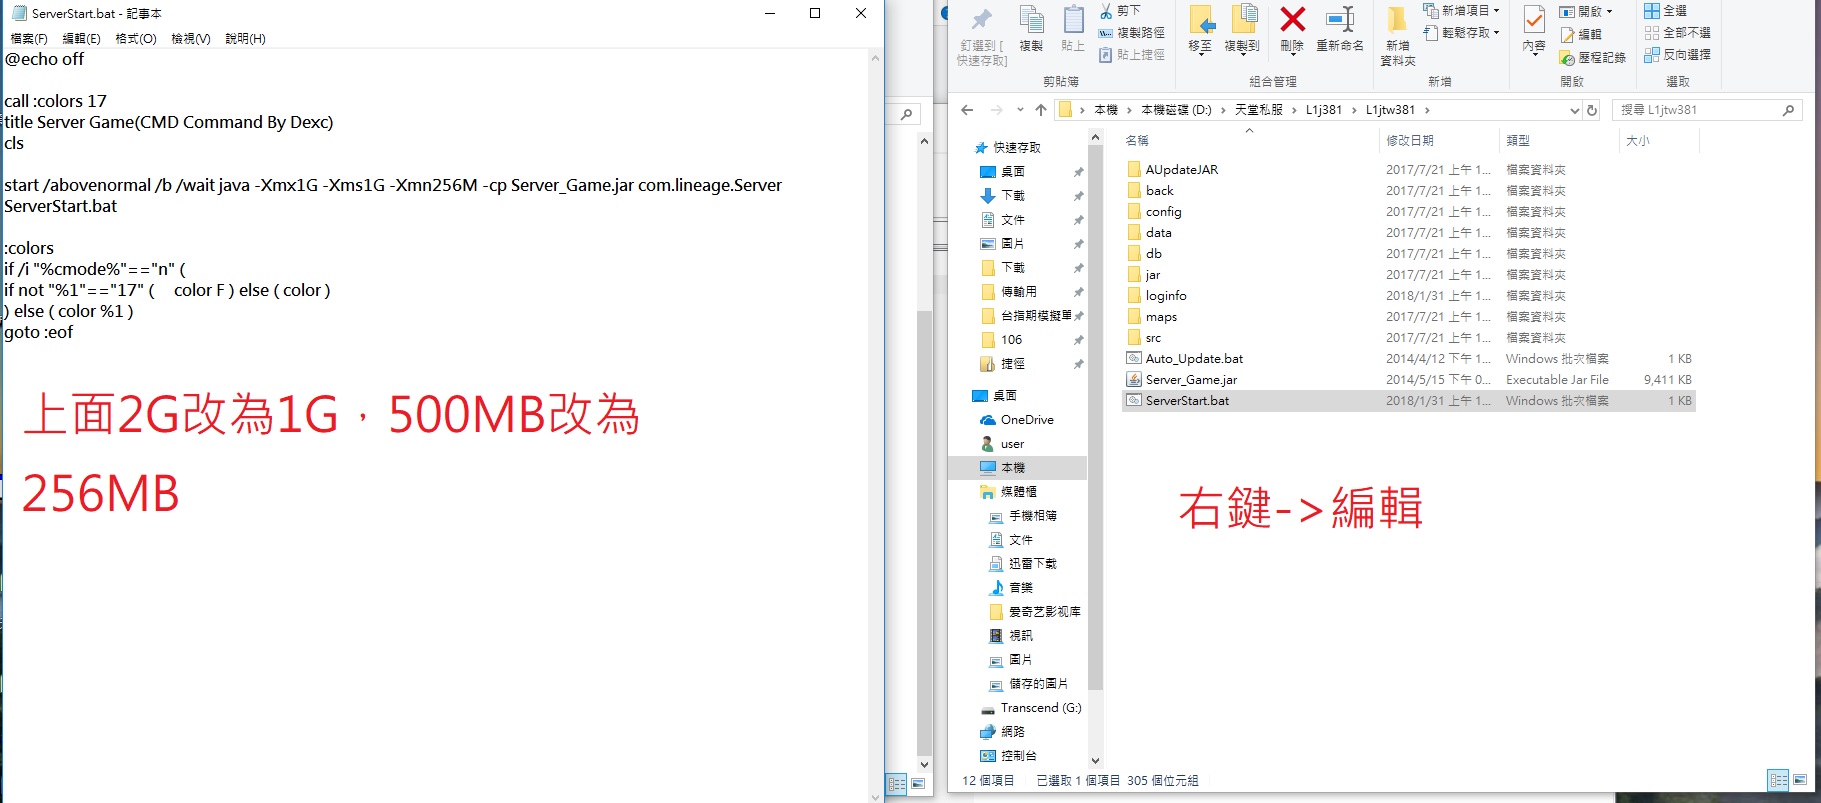
Task: Click the 剪下 (Cut) scissors icon
Action: point(1120,11)
